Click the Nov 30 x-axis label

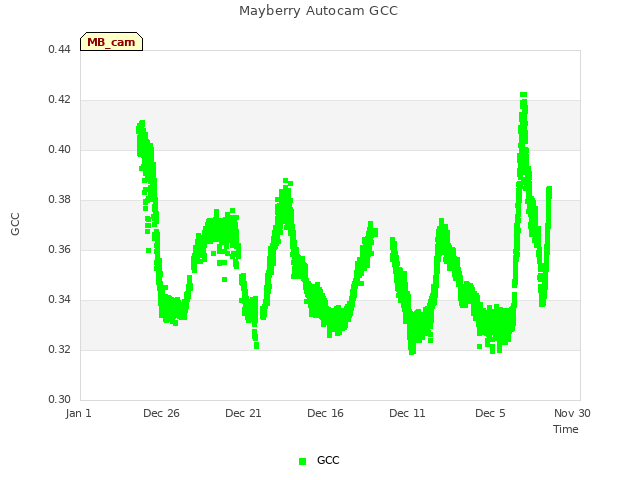click(x=572, y=413)
